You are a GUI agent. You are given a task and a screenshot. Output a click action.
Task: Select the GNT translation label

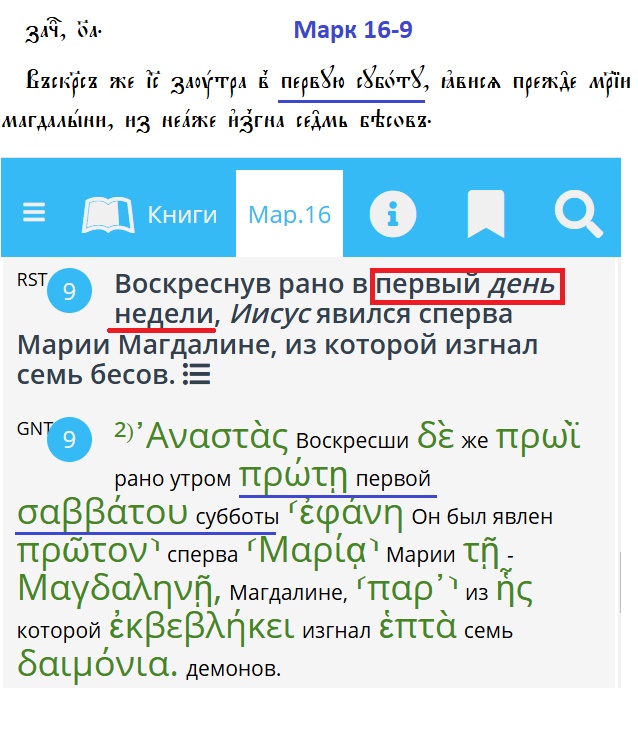pos(34,428)
